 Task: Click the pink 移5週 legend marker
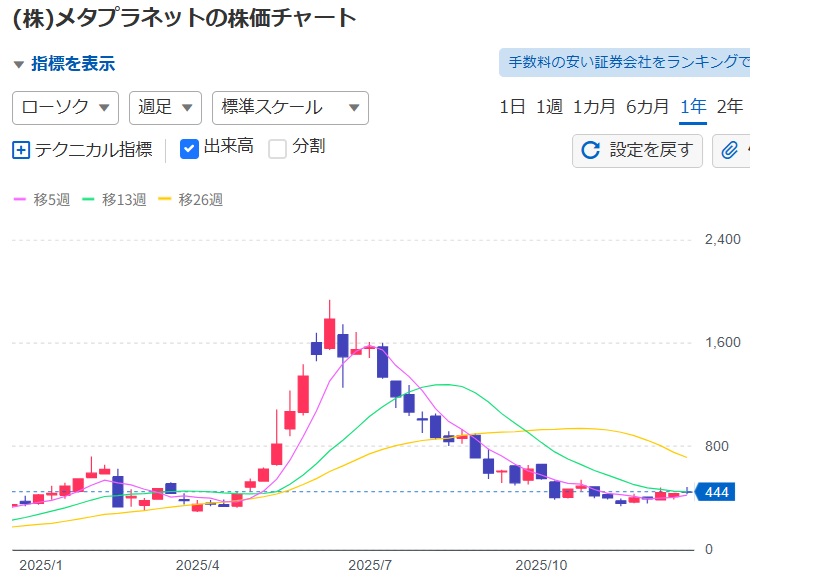click(20, 200)
